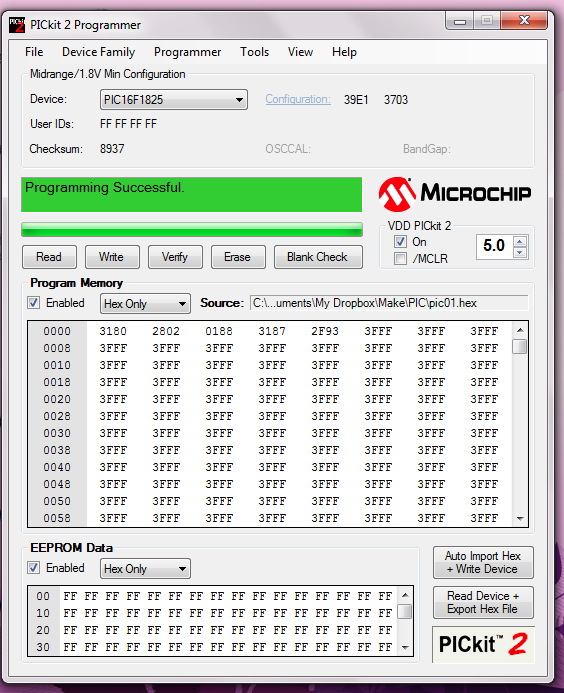
Task: Click the Read button
Action: (x=49, y=257)
